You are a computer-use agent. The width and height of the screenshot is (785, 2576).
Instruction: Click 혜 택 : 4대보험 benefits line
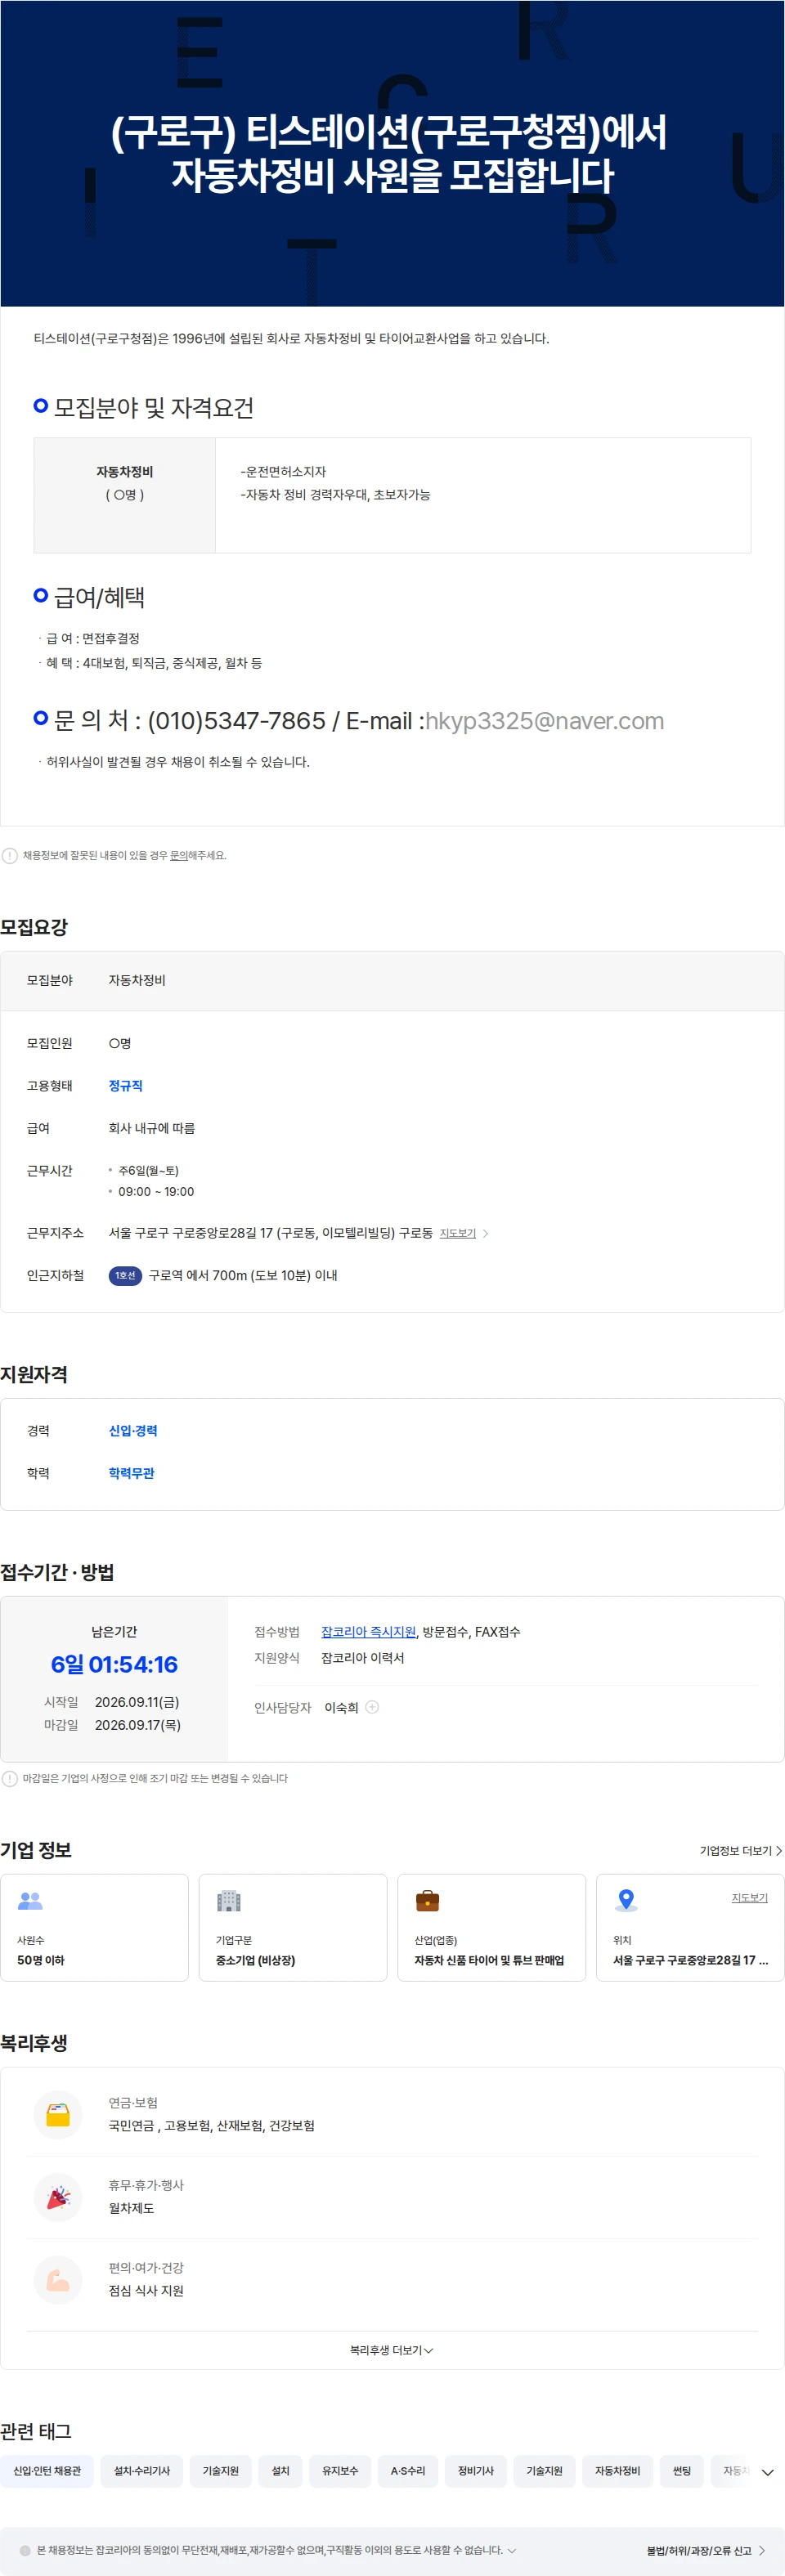point(154,663)
